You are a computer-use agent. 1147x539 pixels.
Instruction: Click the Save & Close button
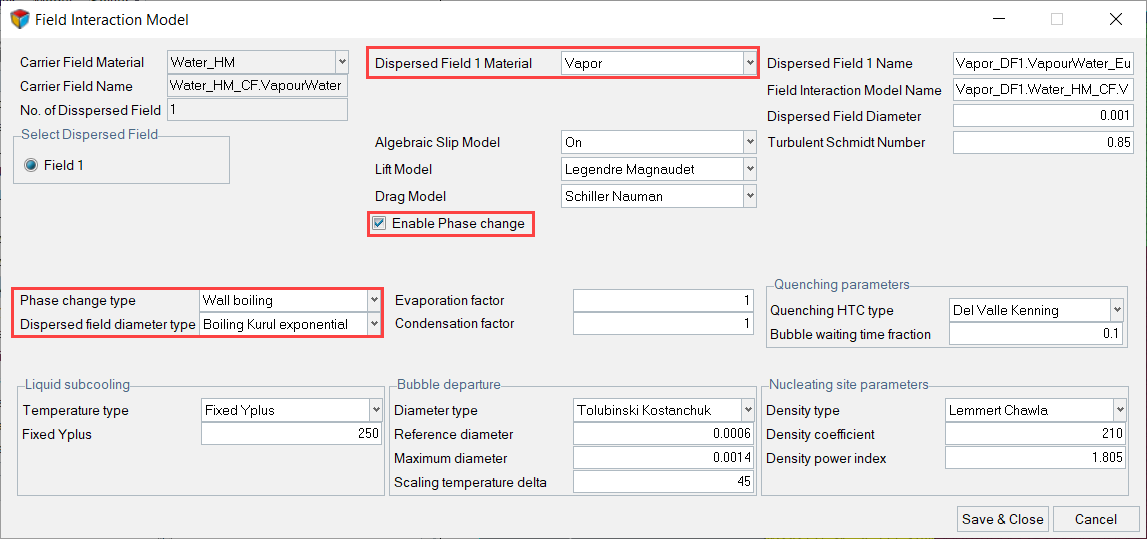coord(1002,519)
